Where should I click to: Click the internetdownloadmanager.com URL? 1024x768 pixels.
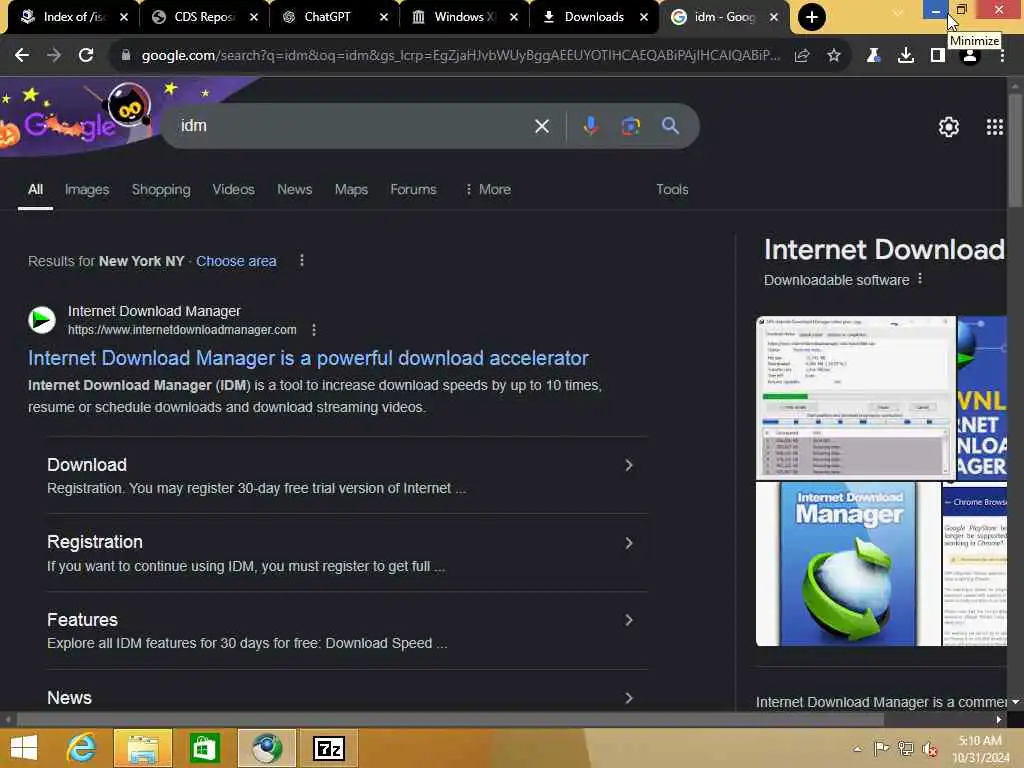(x=182, y=330)
